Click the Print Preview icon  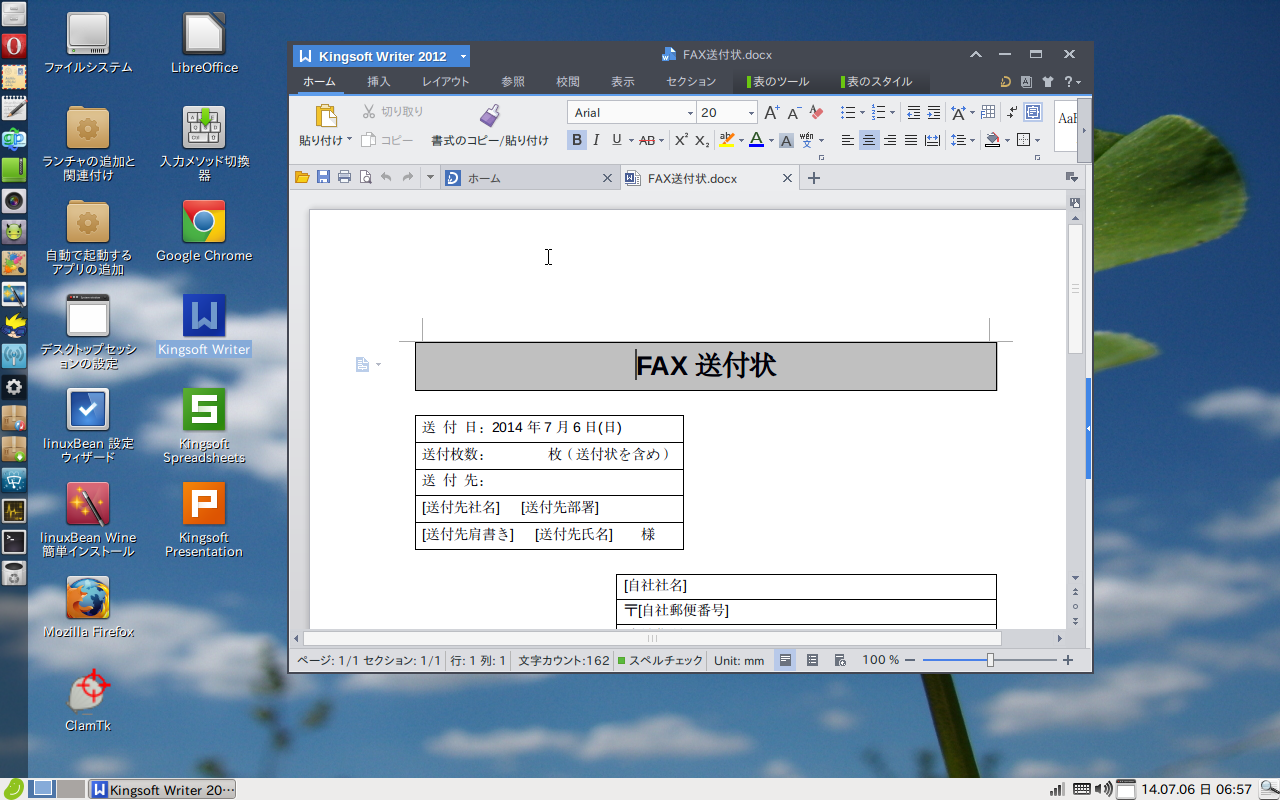365,177
